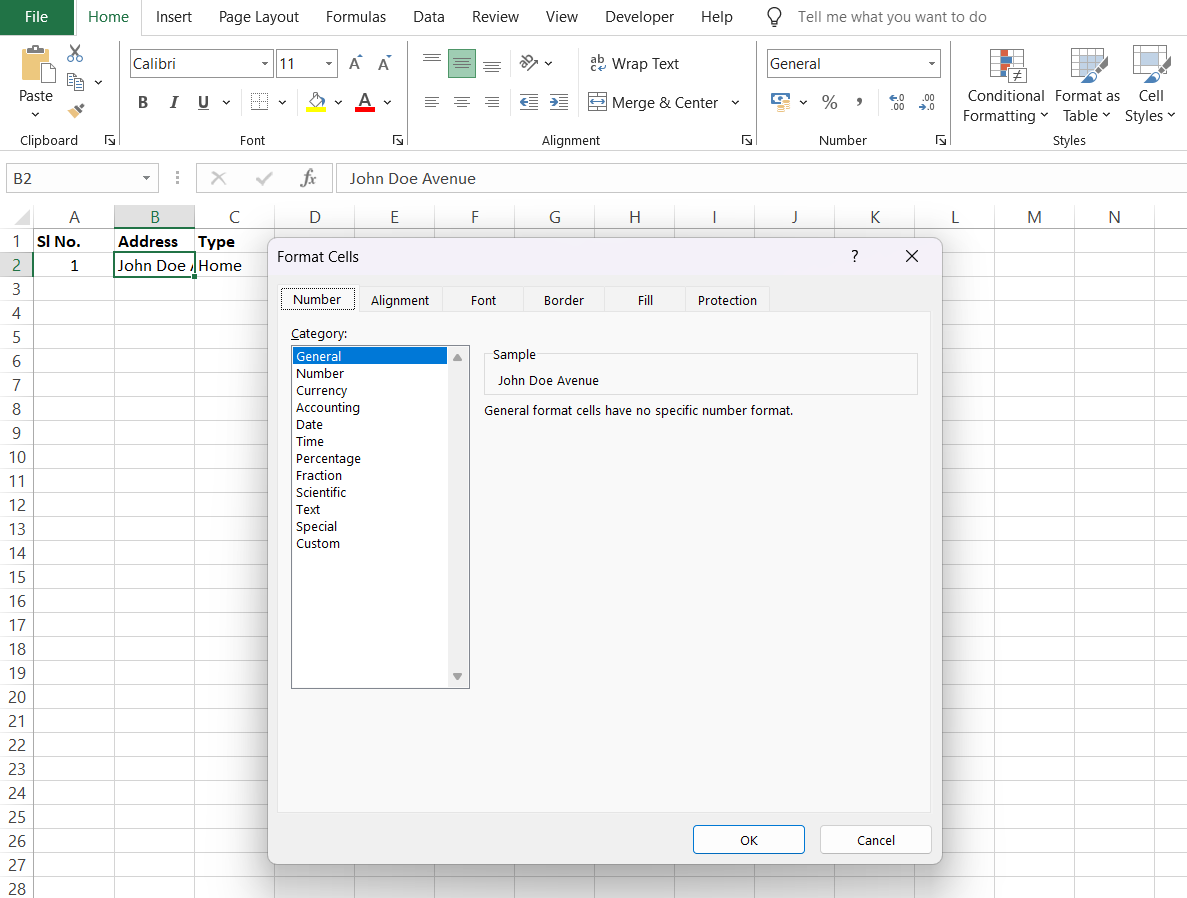Open the Fill Color dropdown arrow
This screenshot has width=1187, height=898.
pyautogui.click(x=338, y=102)
